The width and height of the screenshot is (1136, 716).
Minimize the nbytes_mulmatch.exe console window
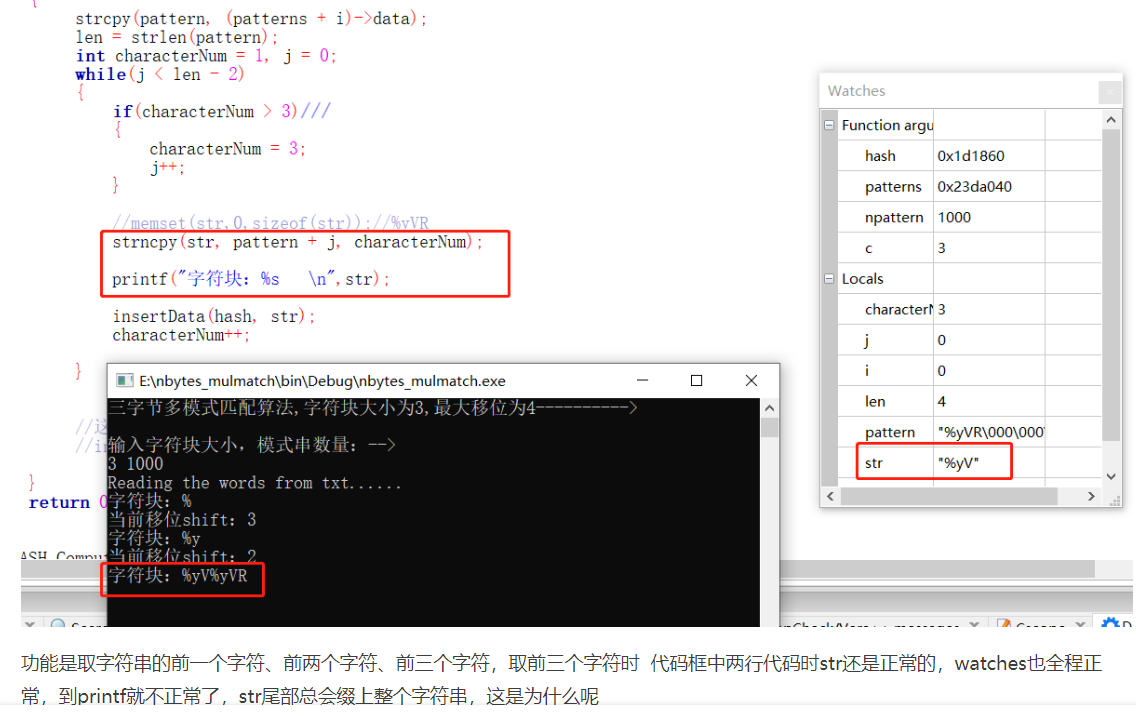(x=642, y=380)
